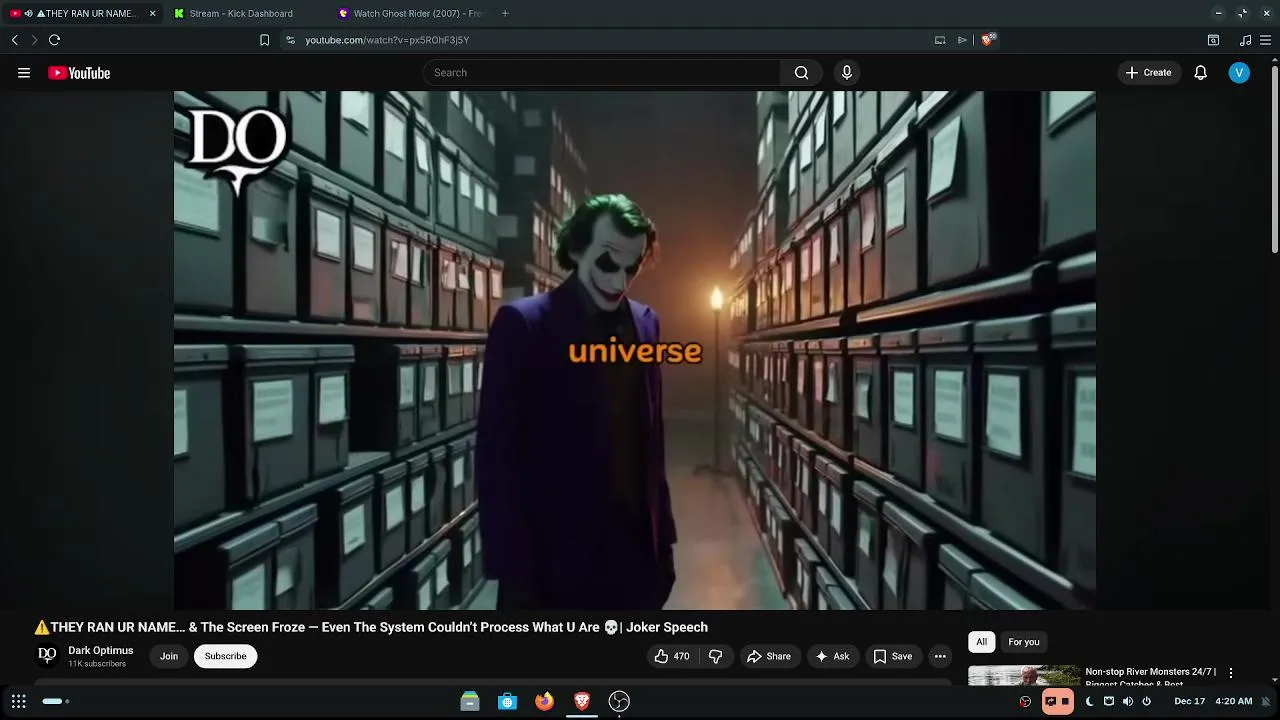
Task: Toggle night mode moon tray icon
Action: pyautogui.click(x=1090, y=701)
